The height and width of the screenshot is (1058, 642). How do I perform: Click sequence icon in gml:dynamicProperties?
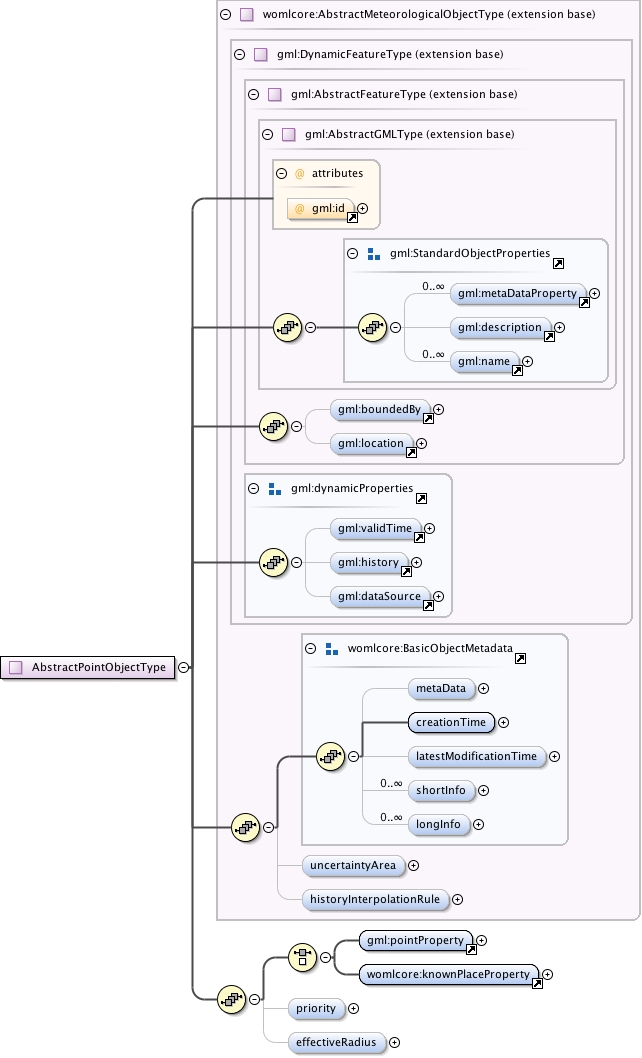point(273,563)
